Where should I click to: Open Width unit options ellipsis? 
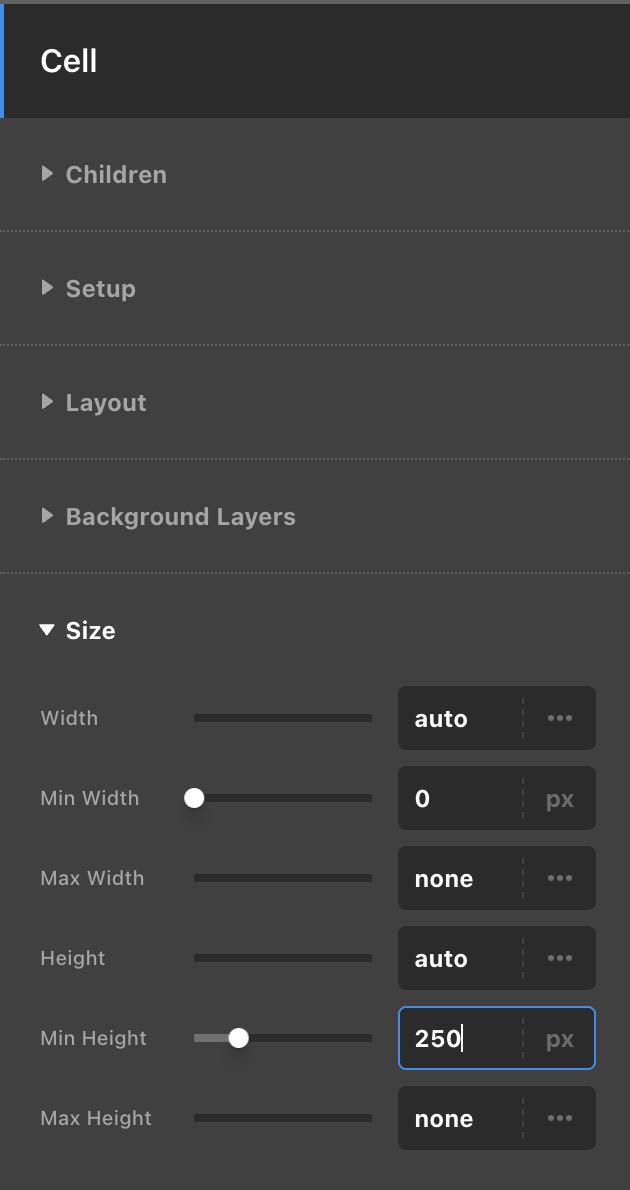click(560, 718)
